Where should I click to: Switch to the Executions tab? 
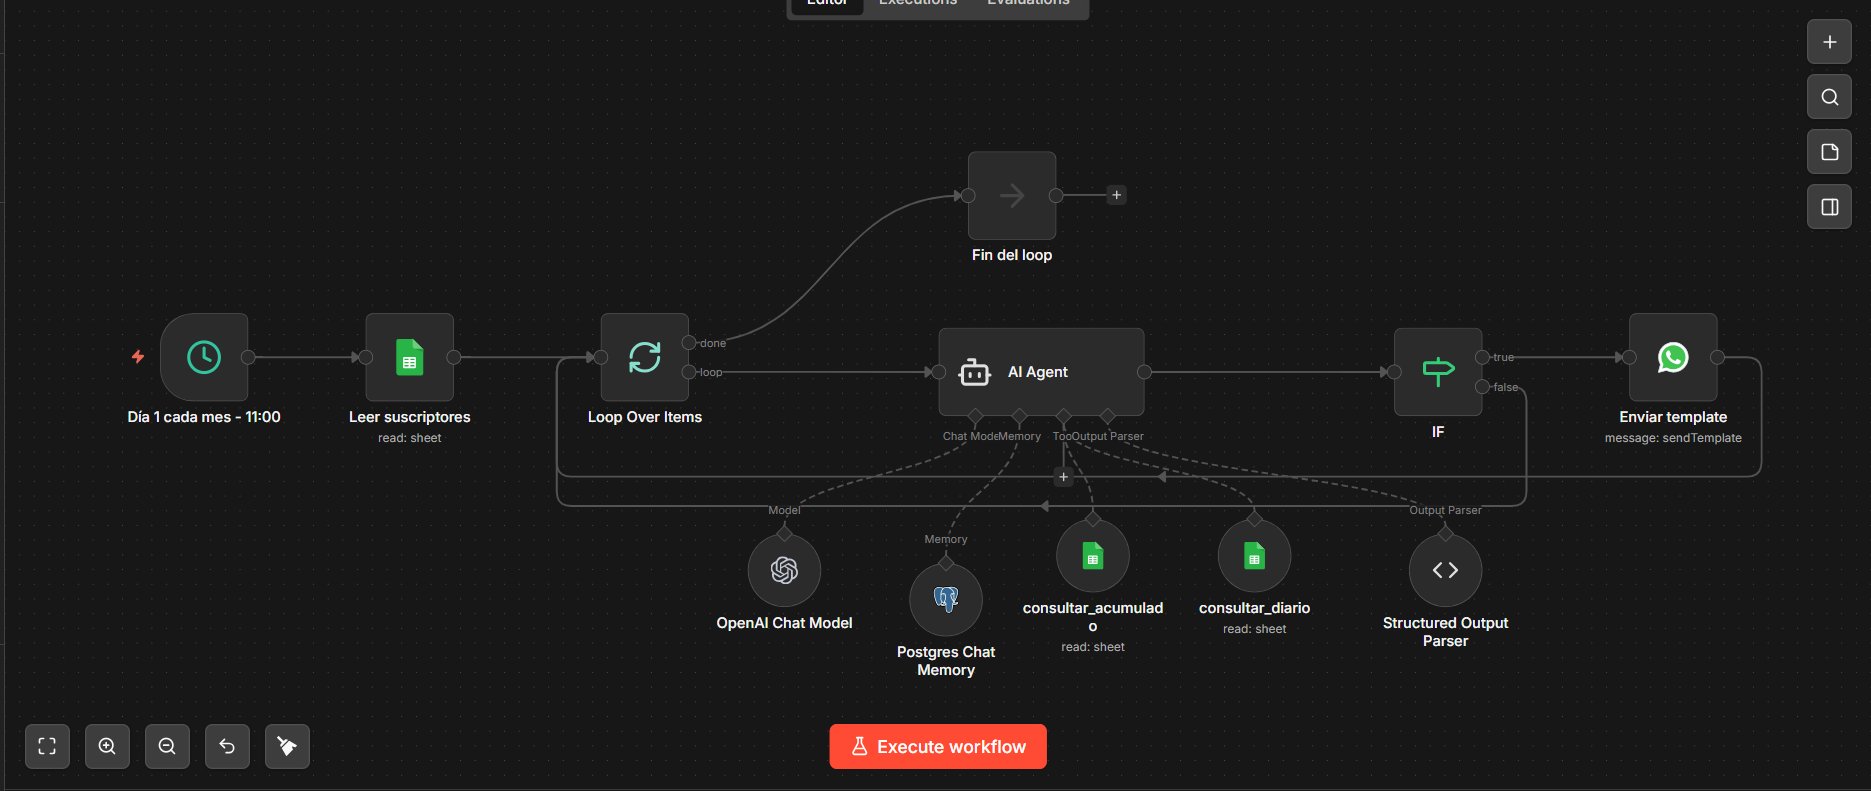(x=918, y=3)
